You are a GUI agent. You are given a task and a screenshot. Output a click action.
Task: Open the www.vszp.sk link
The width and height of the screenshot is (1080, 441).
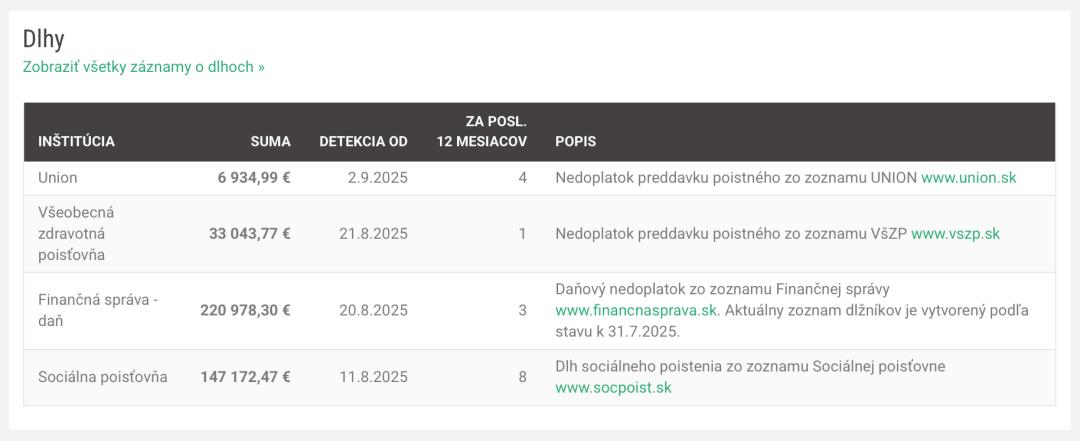[x=955, y=234]
